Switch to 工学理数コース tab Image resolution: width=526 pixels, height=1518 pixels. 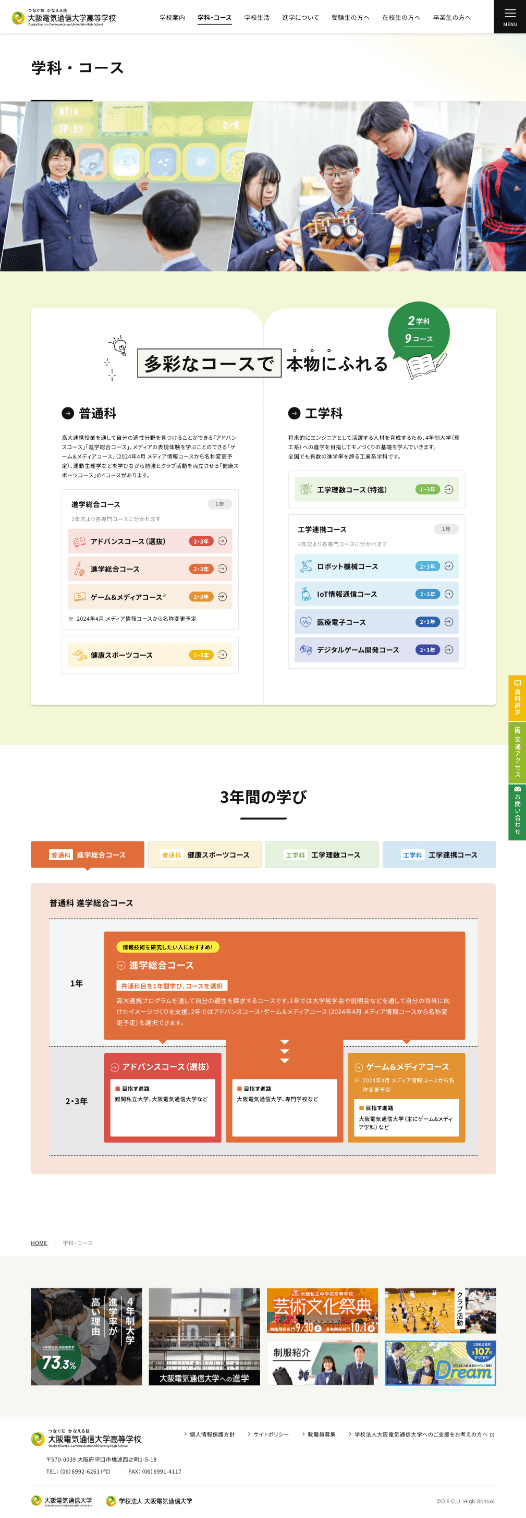[x=322, y=855]
